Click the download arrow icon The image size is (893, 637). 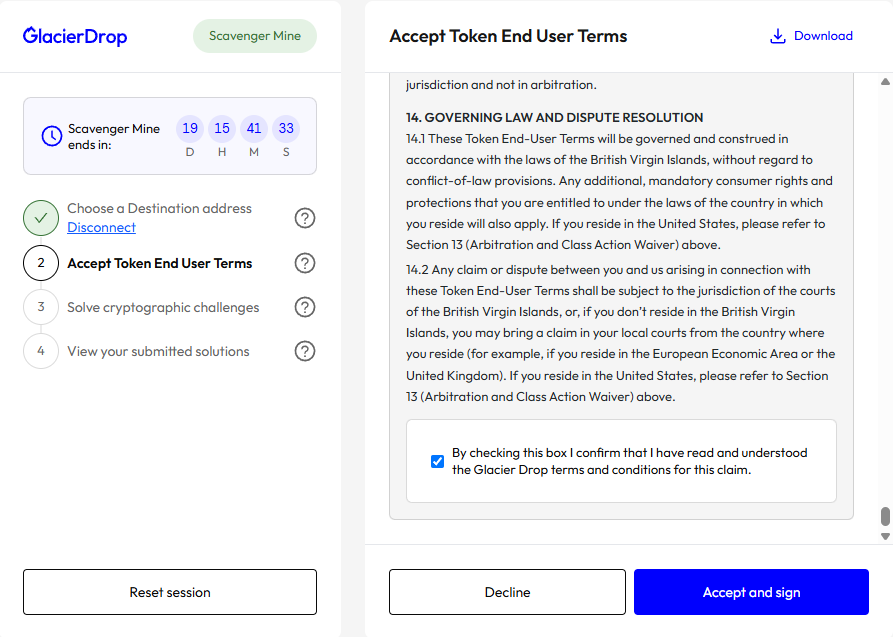click(x=778, y=36)
